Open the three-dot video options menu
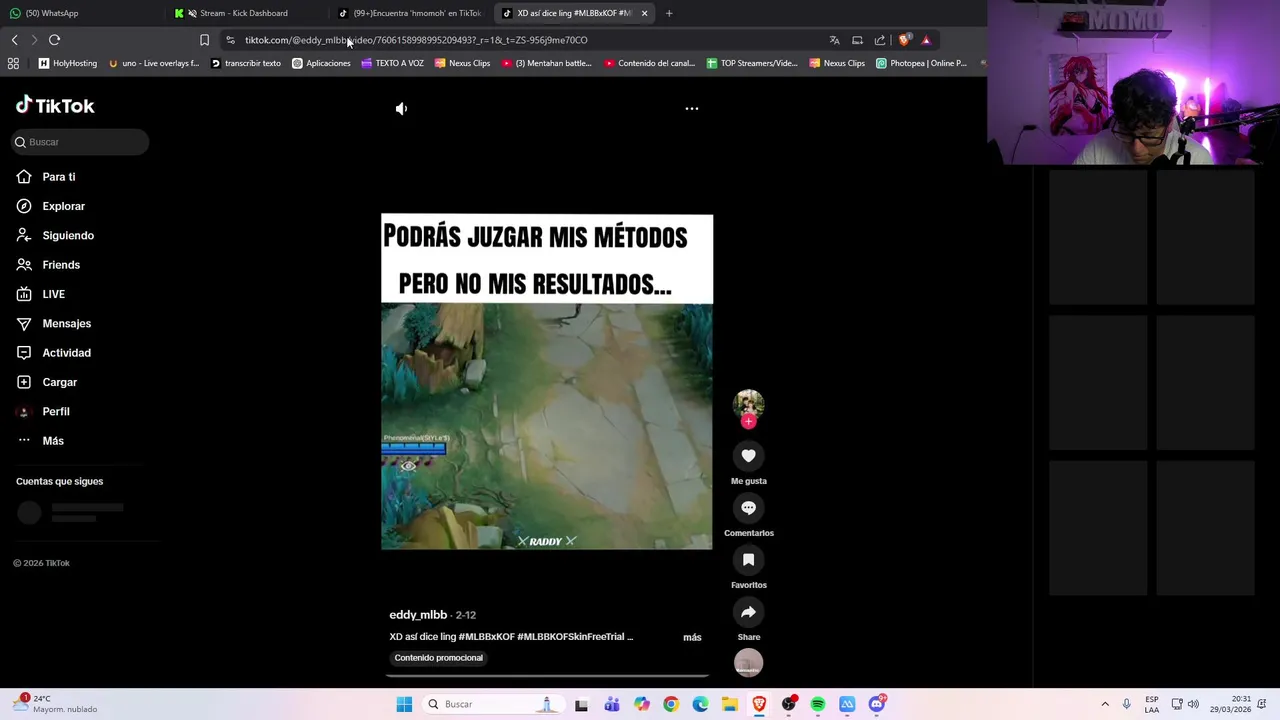 pyautogui.click(x=691, y=108)
